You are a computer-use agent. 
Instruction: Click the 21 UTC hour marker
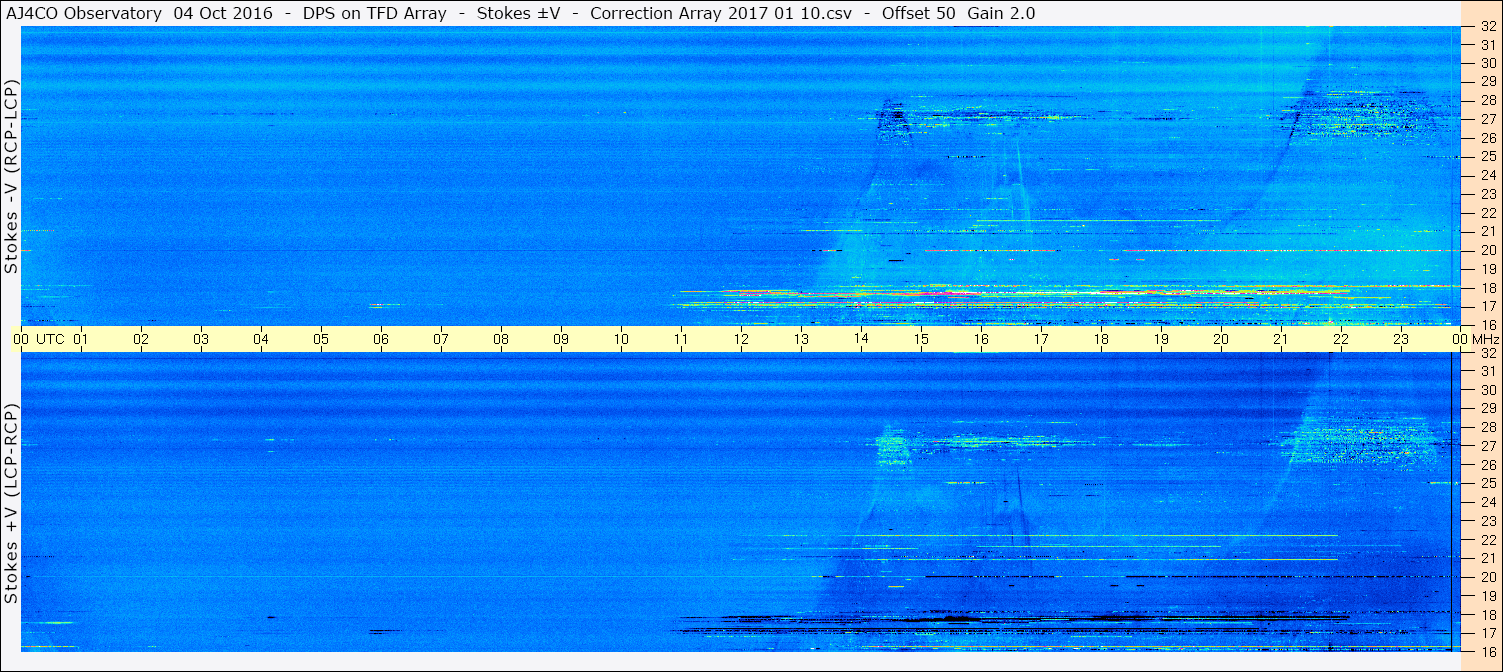pos(1281,339)
